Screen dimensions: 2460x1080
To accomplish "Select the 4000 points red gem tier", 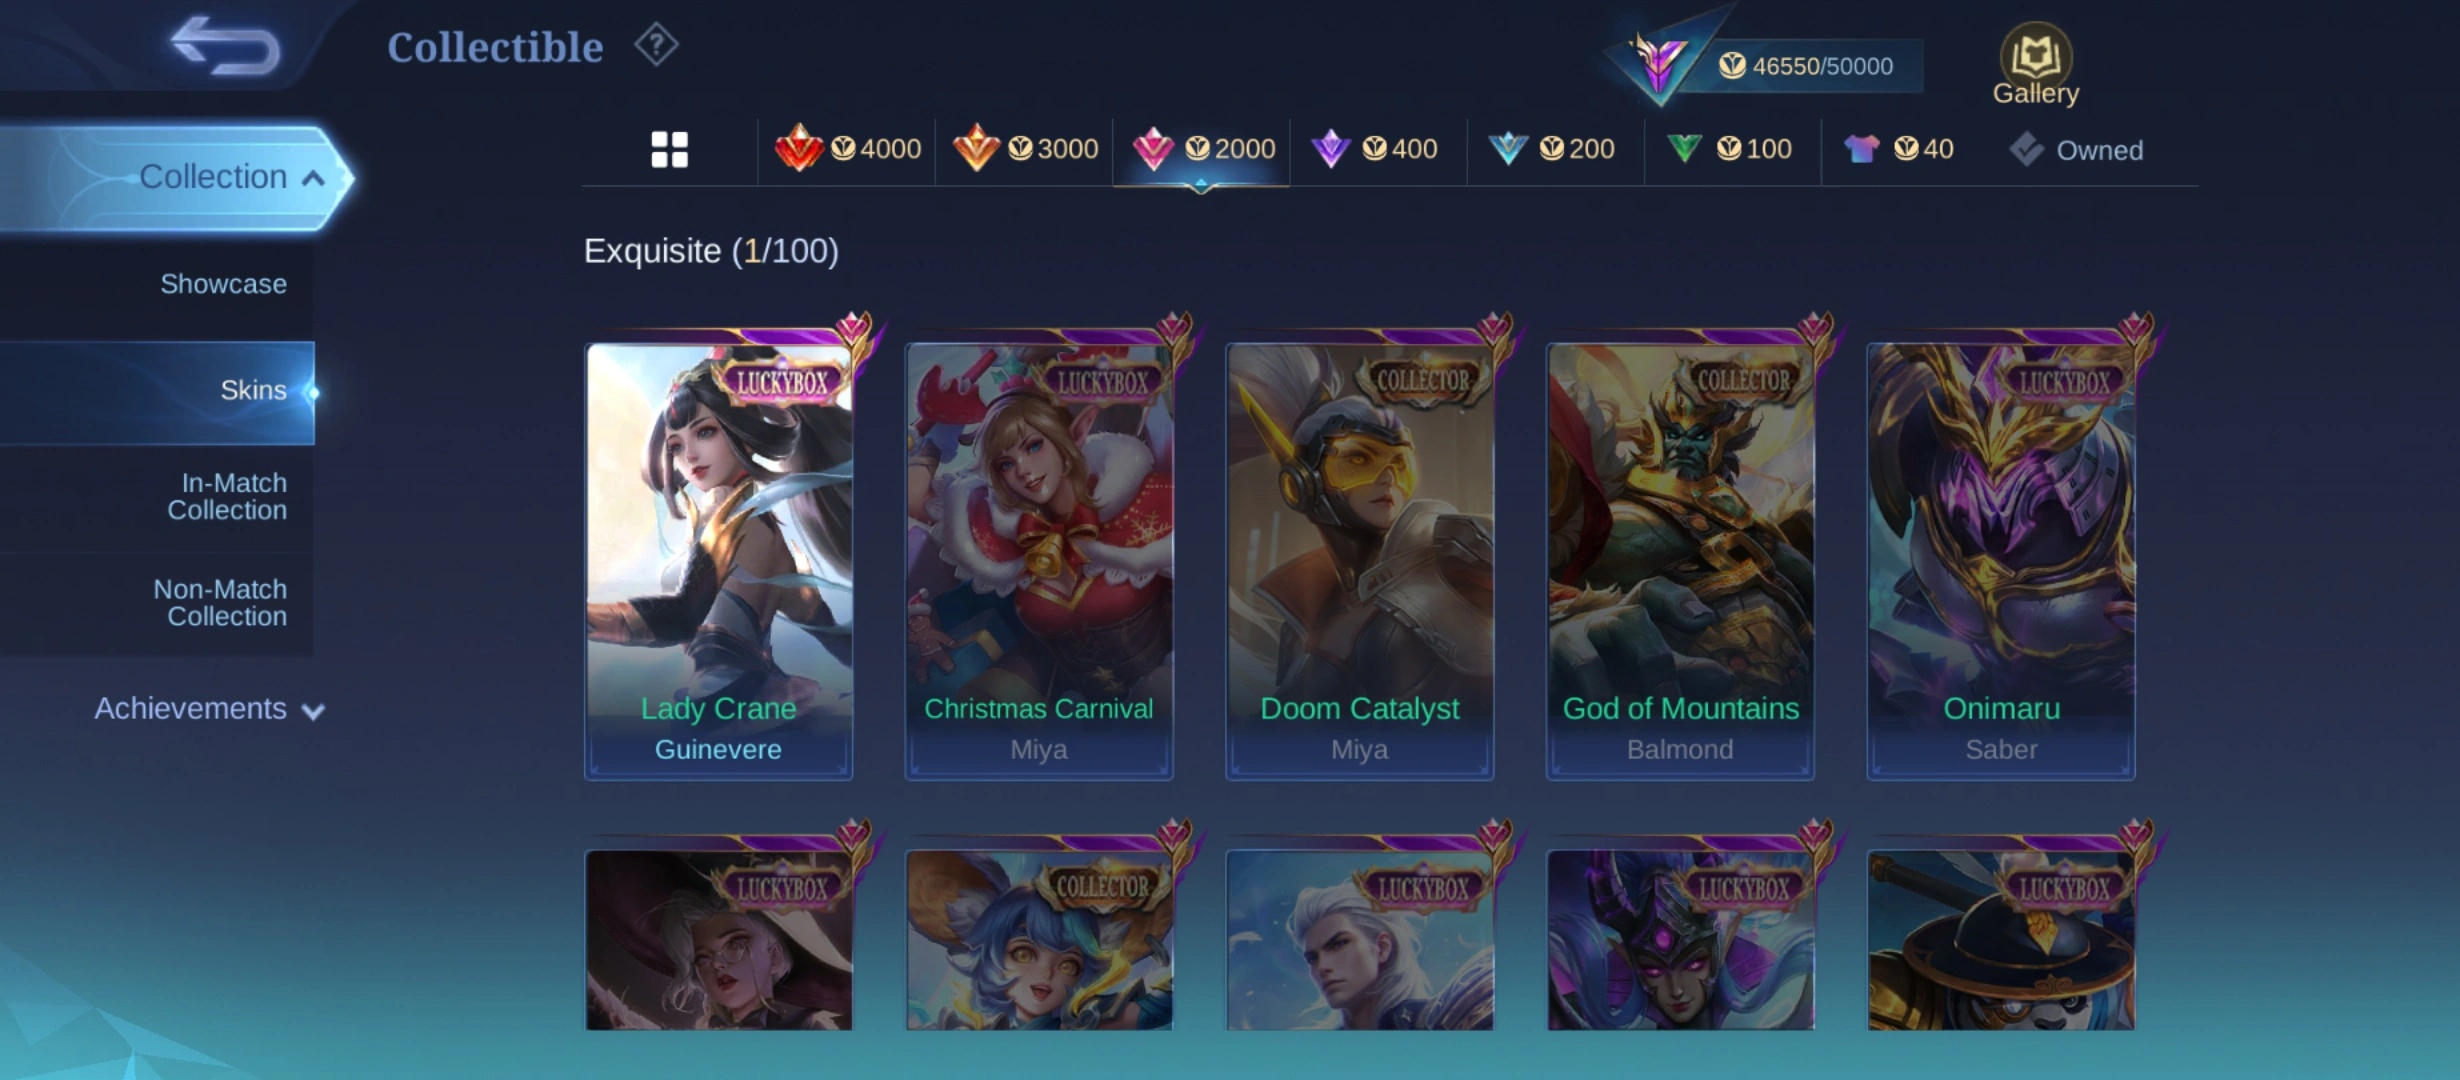I will click(847, 149).
